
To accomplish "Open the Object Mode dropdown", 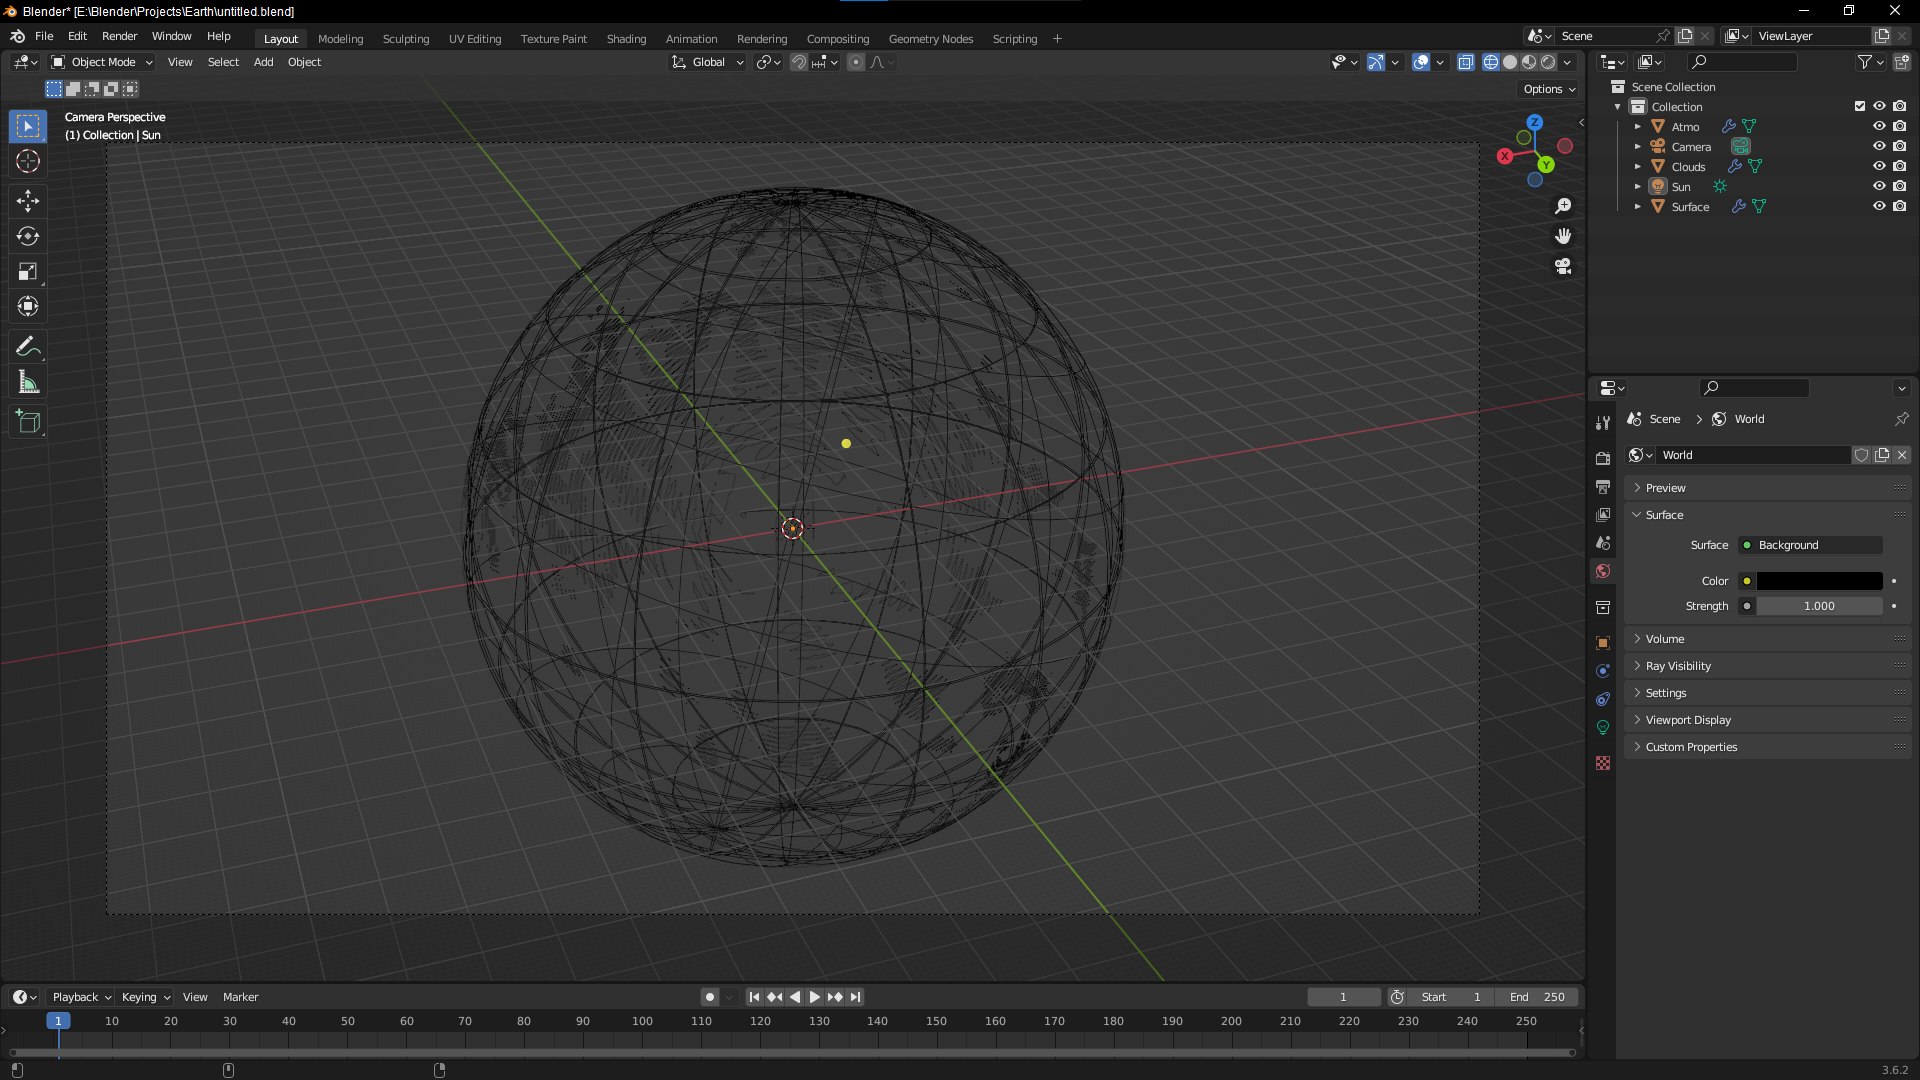I will (x=102, y=62).
